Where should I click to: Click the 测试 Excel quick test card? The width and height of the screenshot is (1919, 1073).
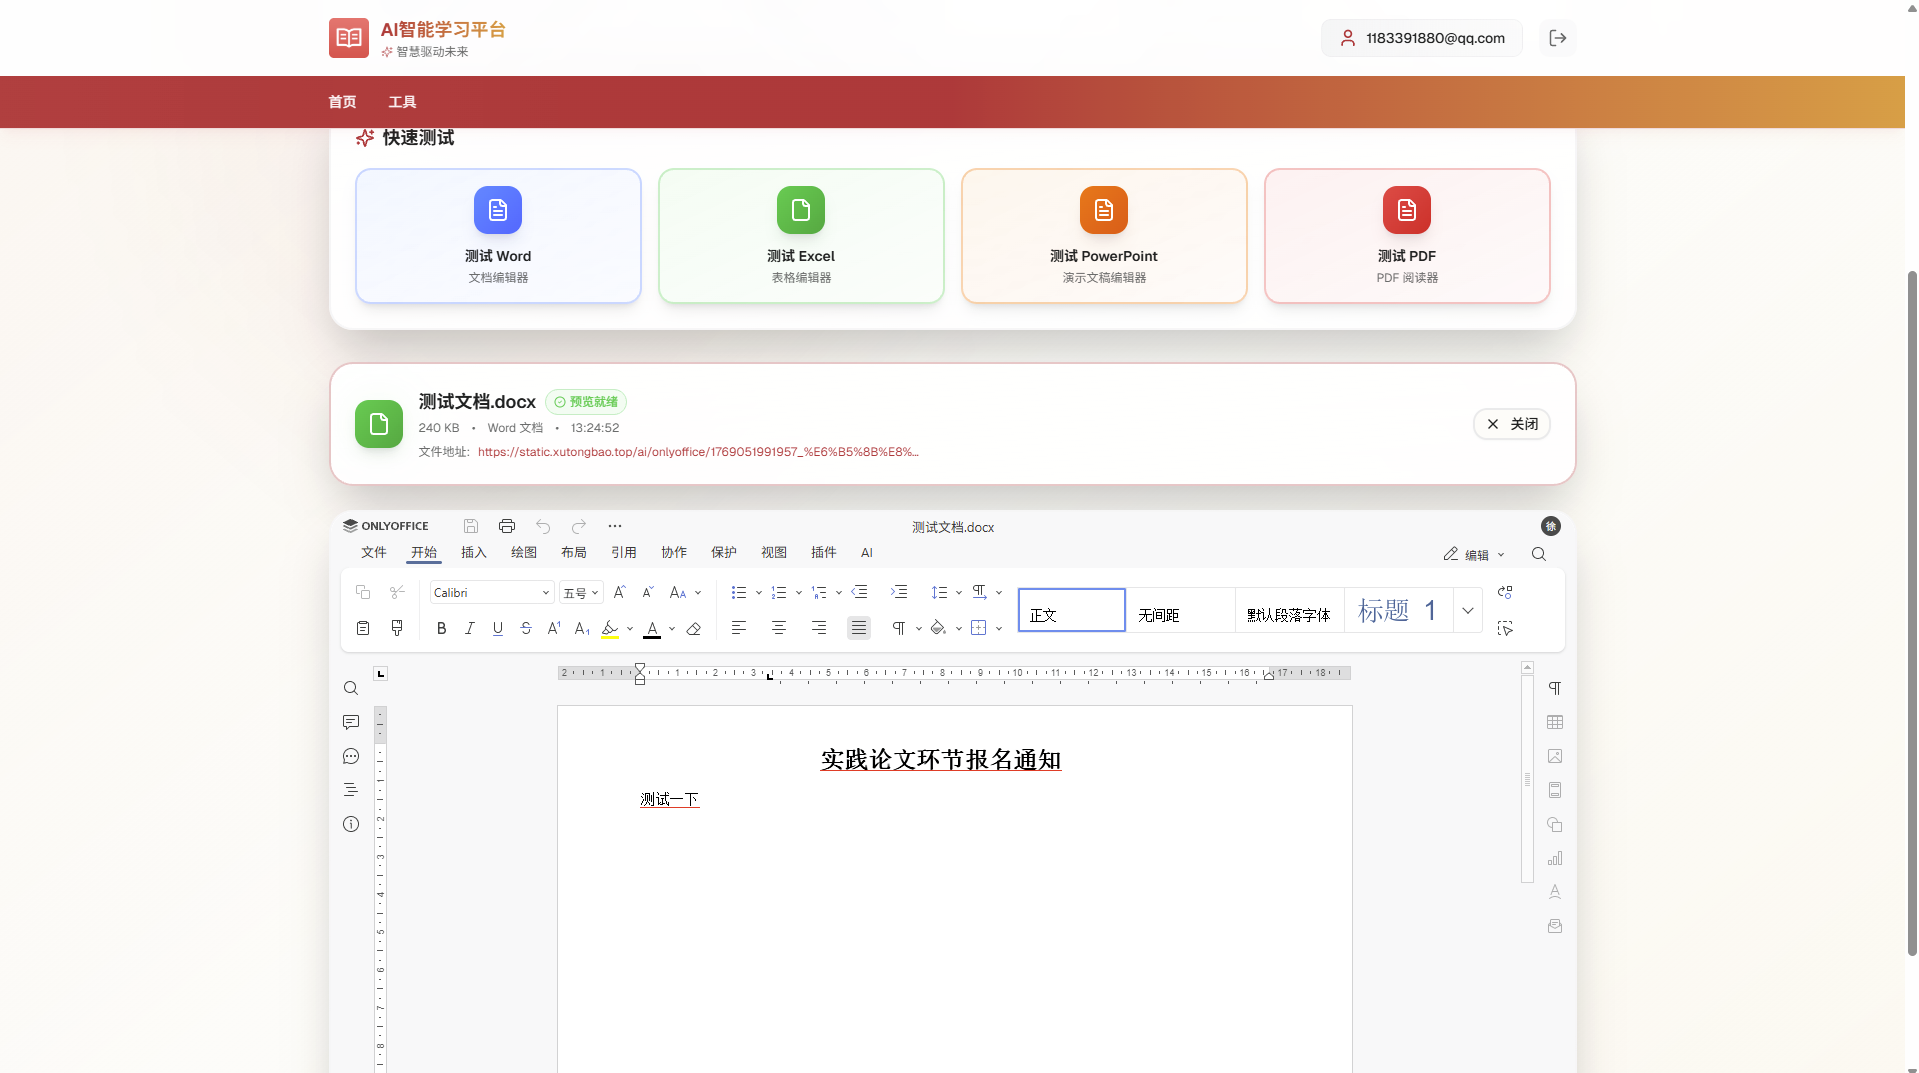point(801,236)
